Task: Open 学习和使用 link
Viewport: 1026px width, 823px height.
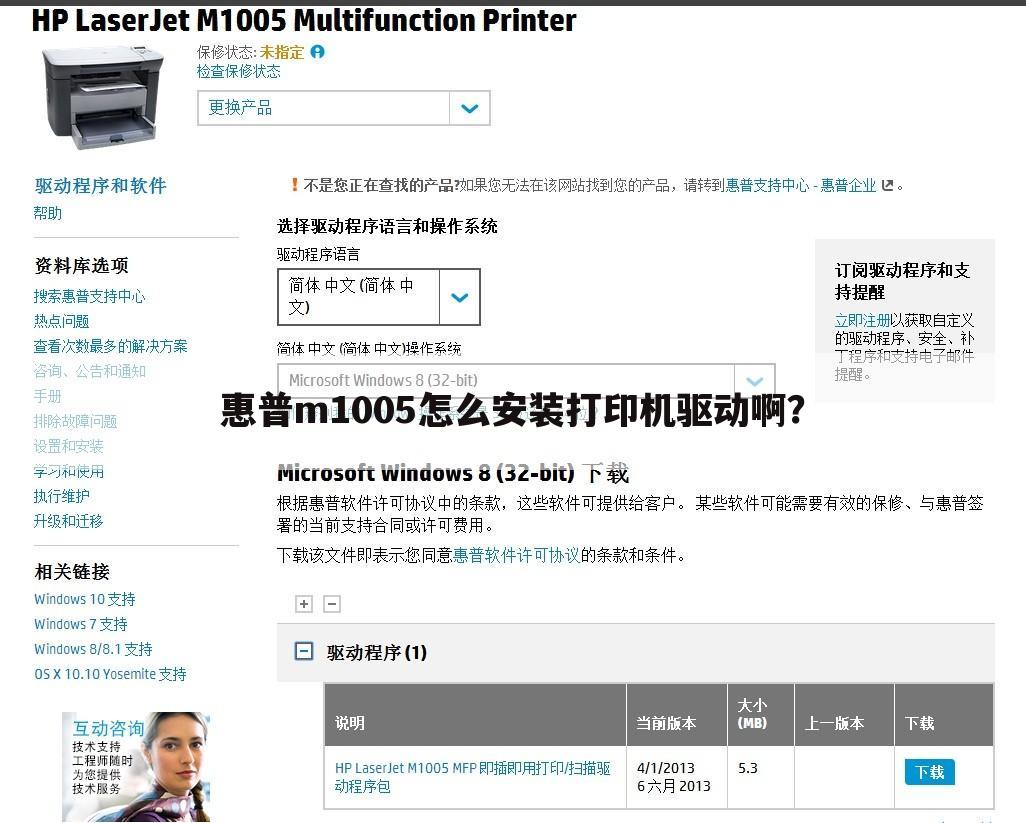Action: coord(69,471)
